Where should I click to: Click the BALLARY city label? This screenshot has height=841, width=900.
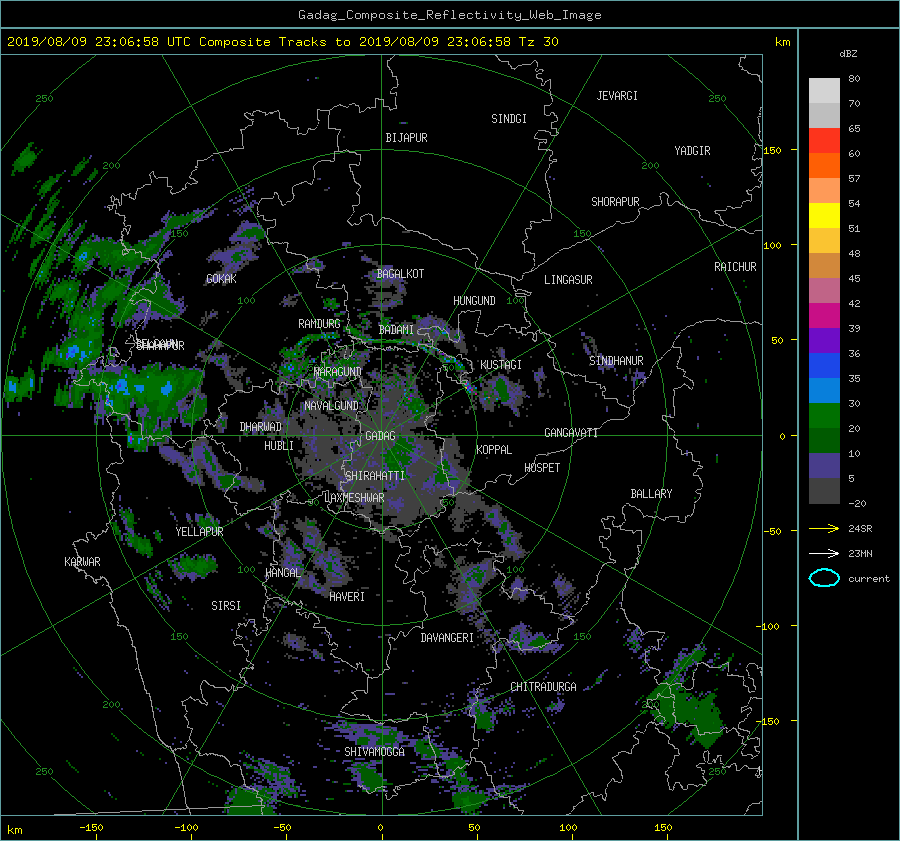click(651, 494)
